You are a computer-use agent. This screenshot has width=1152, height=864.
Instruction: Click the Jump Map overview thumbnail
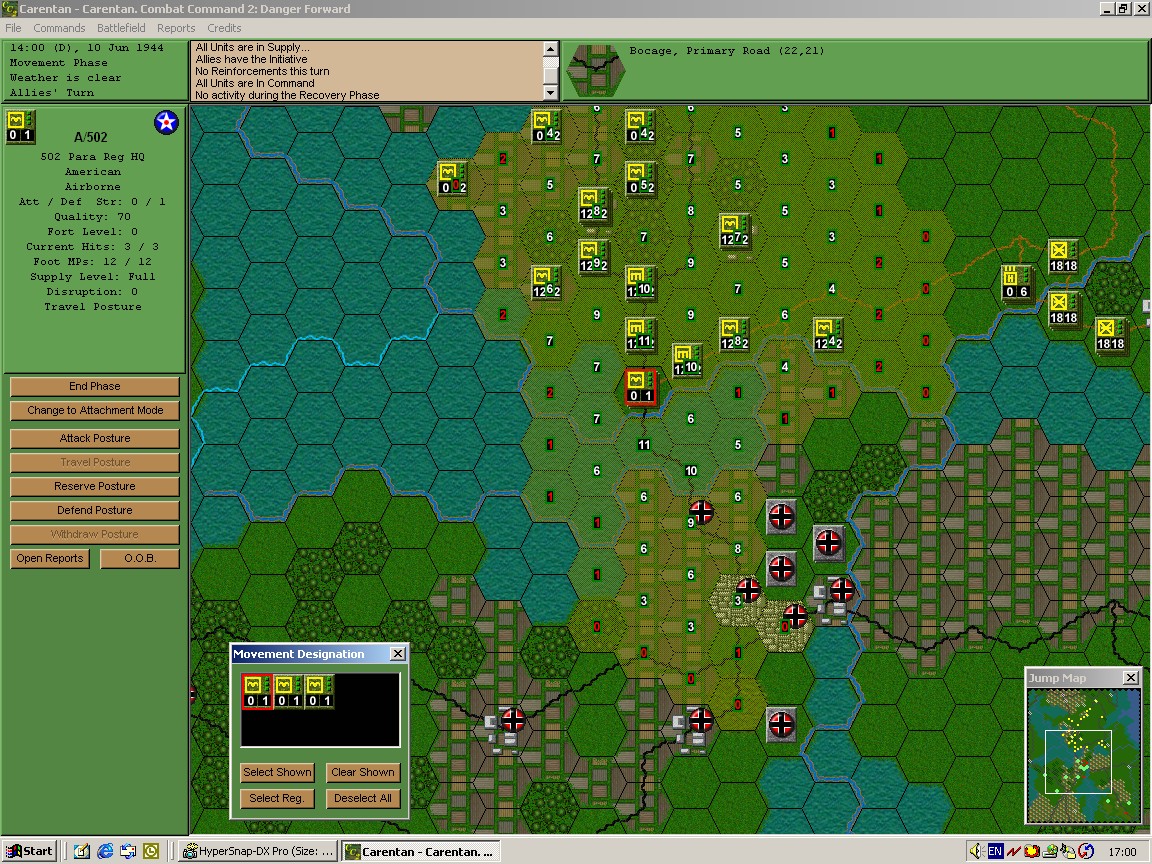pyautogui.click(x=1082, y=755)
